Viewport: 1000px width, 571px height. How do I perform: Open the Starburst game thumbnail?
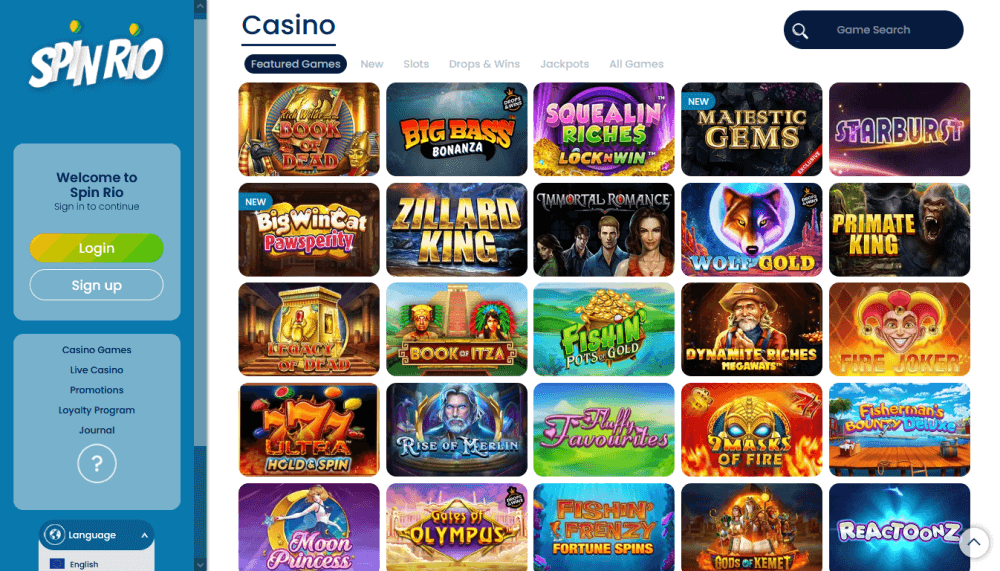click(899, 129)
